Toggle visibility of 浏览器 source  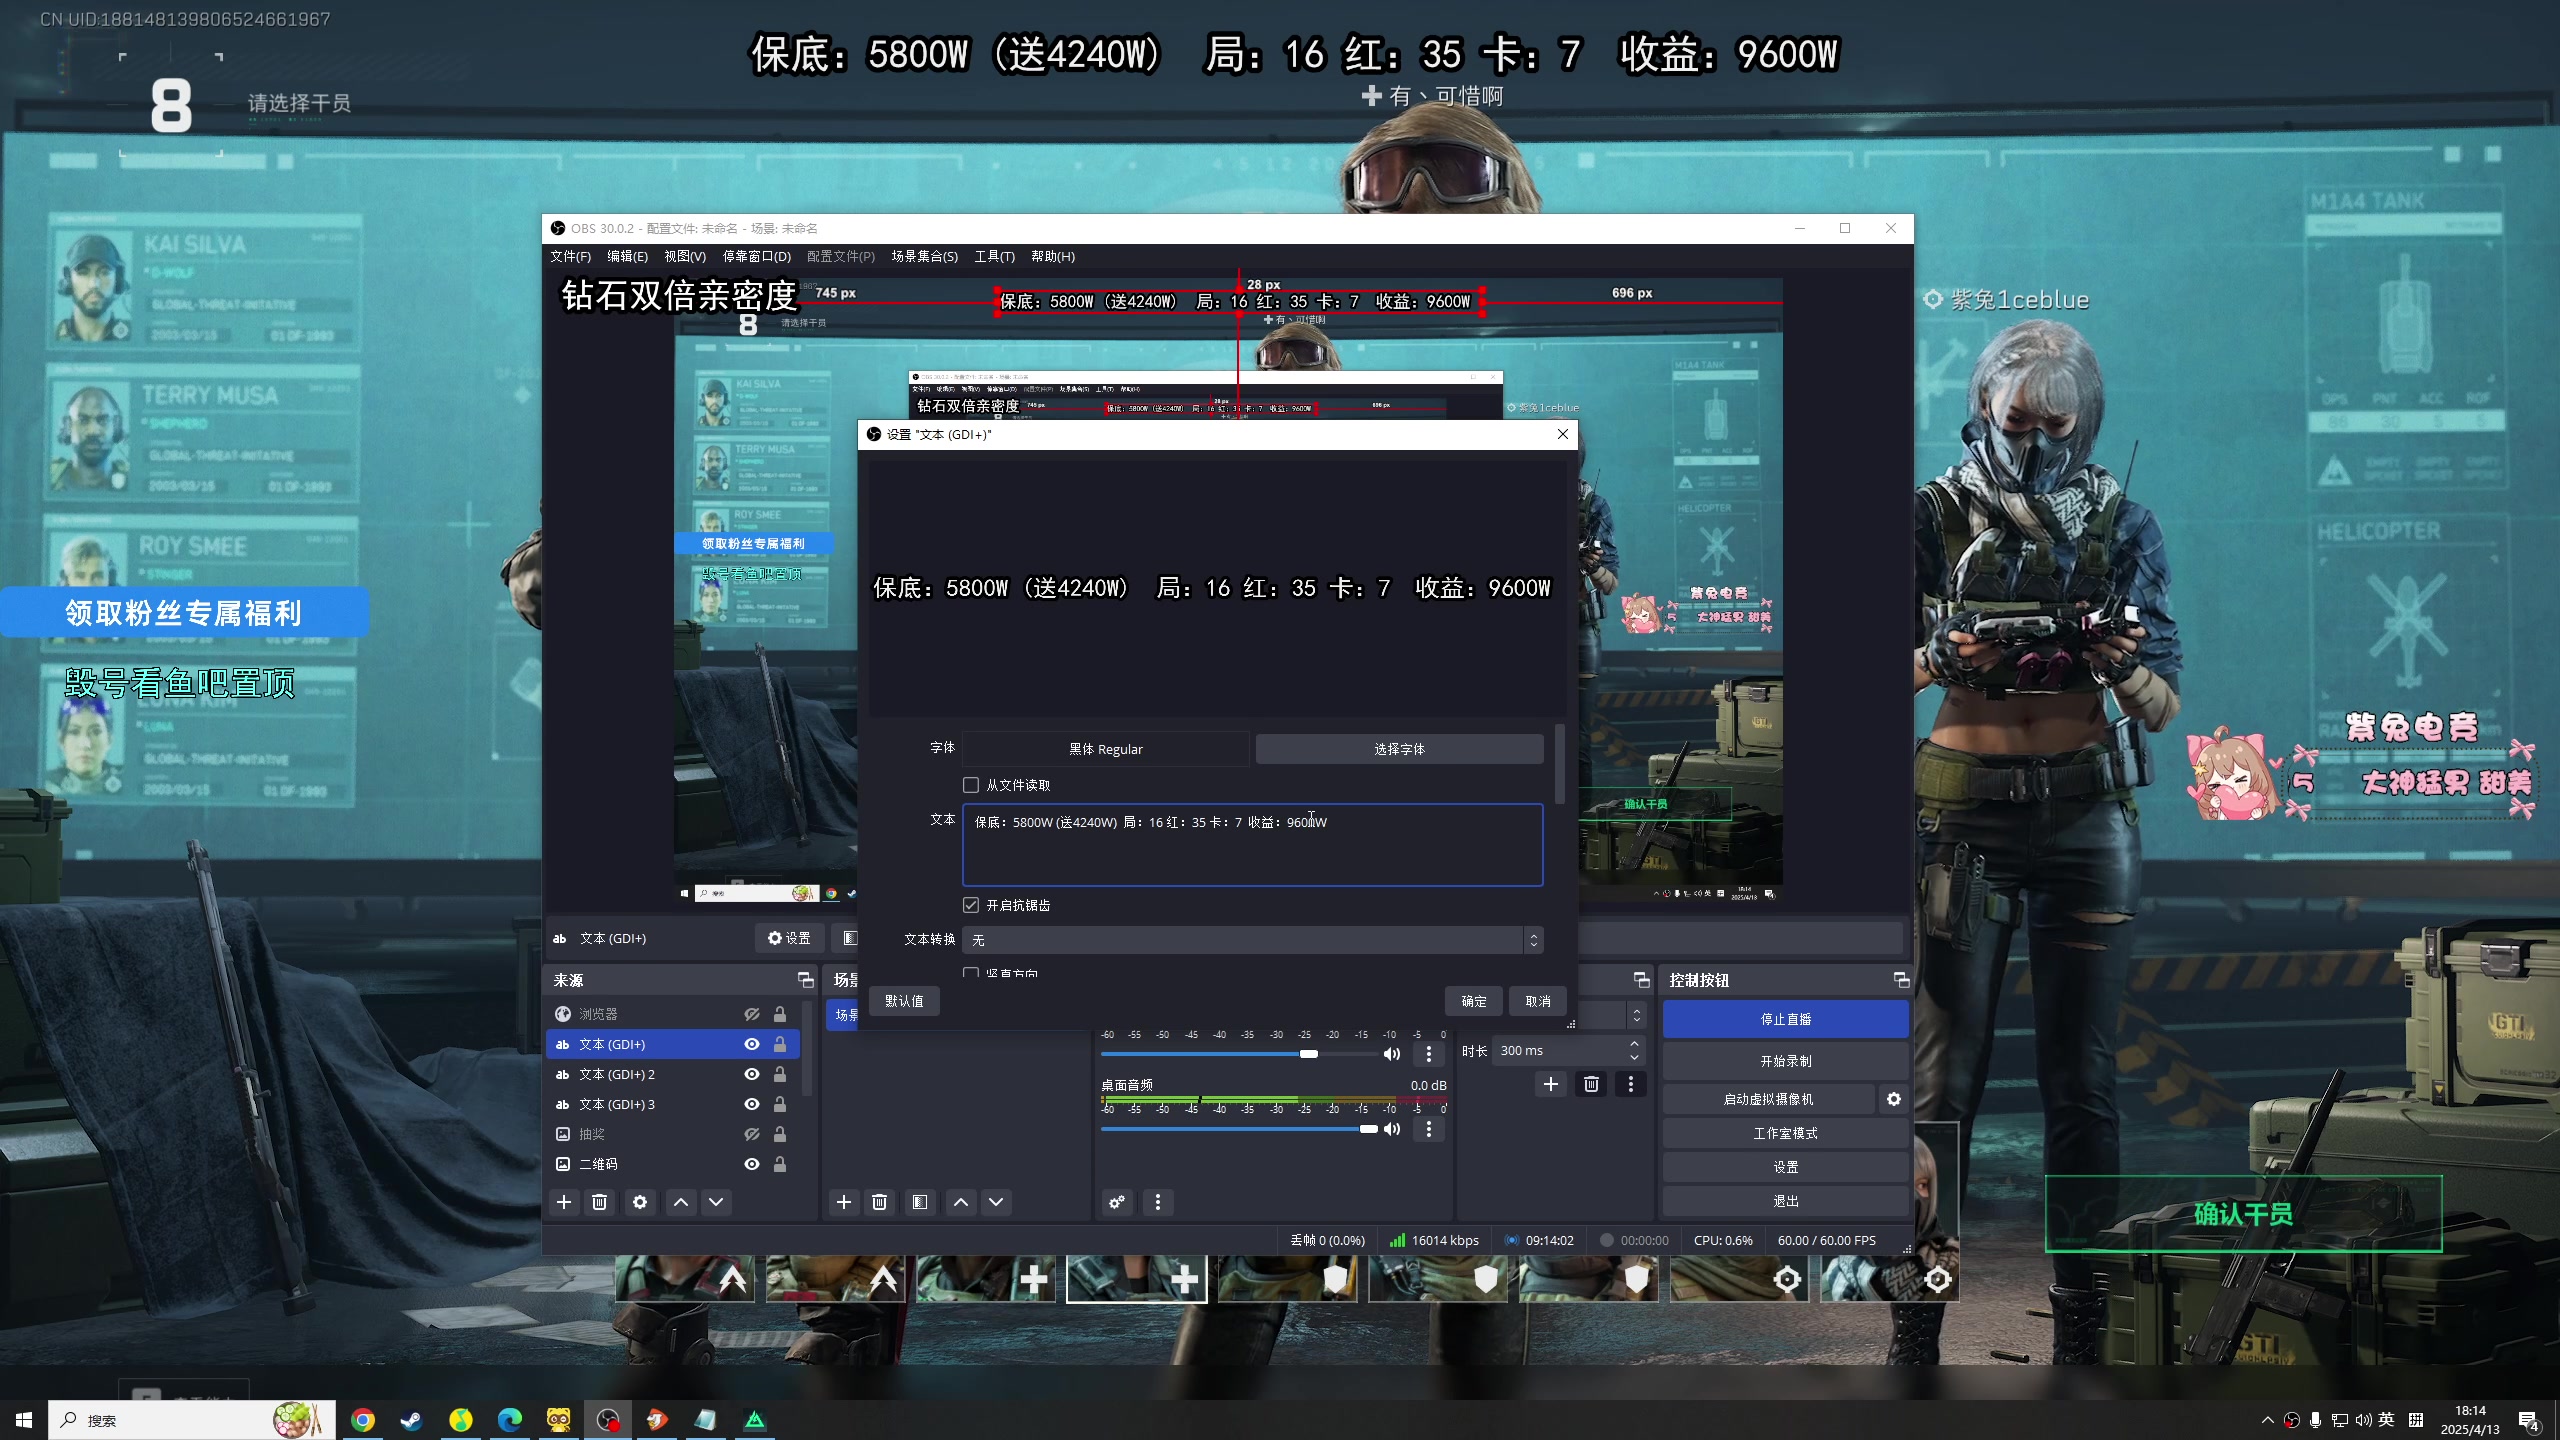752,1014
